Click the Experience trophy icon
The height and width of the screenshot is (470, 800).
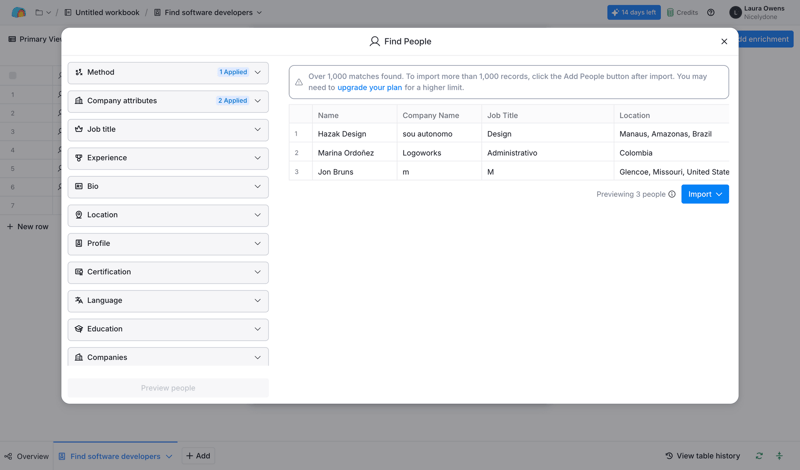pos(79,158)
